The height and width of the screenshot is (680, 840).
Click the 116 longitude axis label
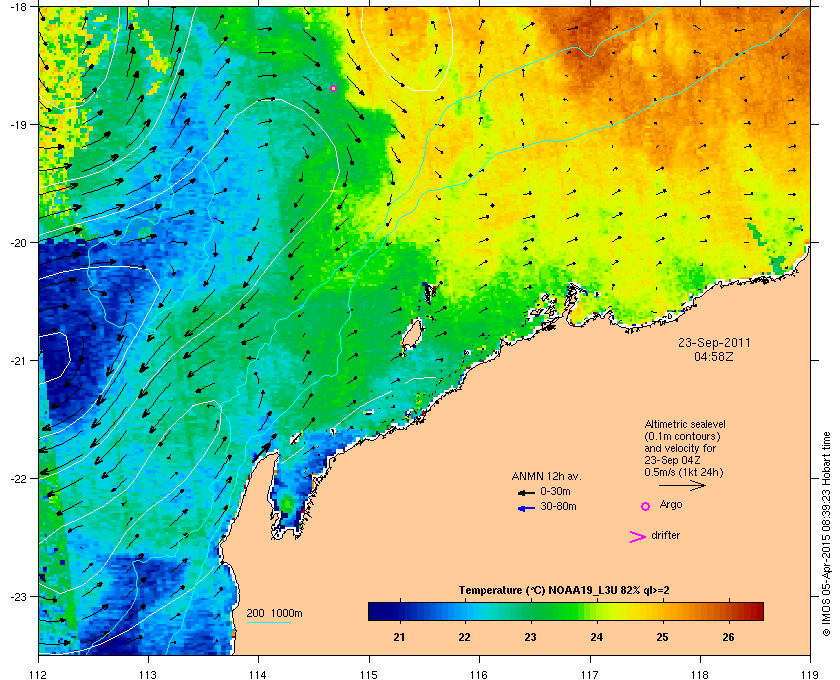coord(479,674)
